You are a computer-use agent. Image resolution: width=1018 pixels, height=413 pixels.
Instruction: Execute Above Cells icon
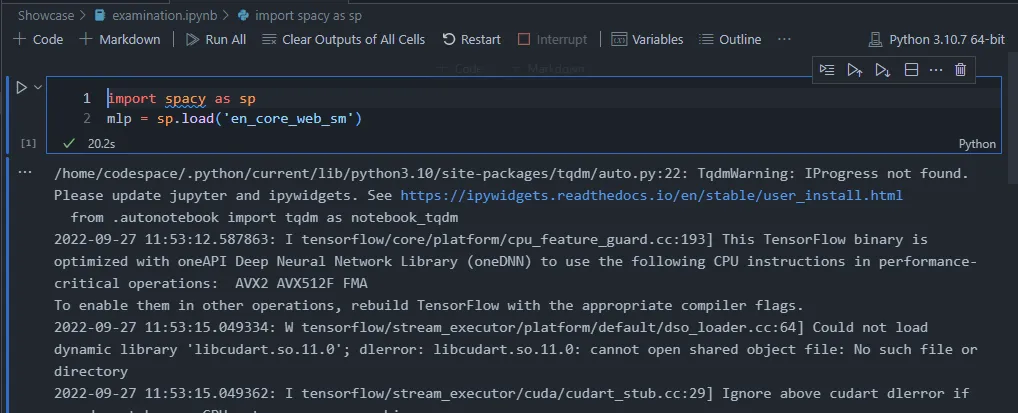(x=854, y=70)
